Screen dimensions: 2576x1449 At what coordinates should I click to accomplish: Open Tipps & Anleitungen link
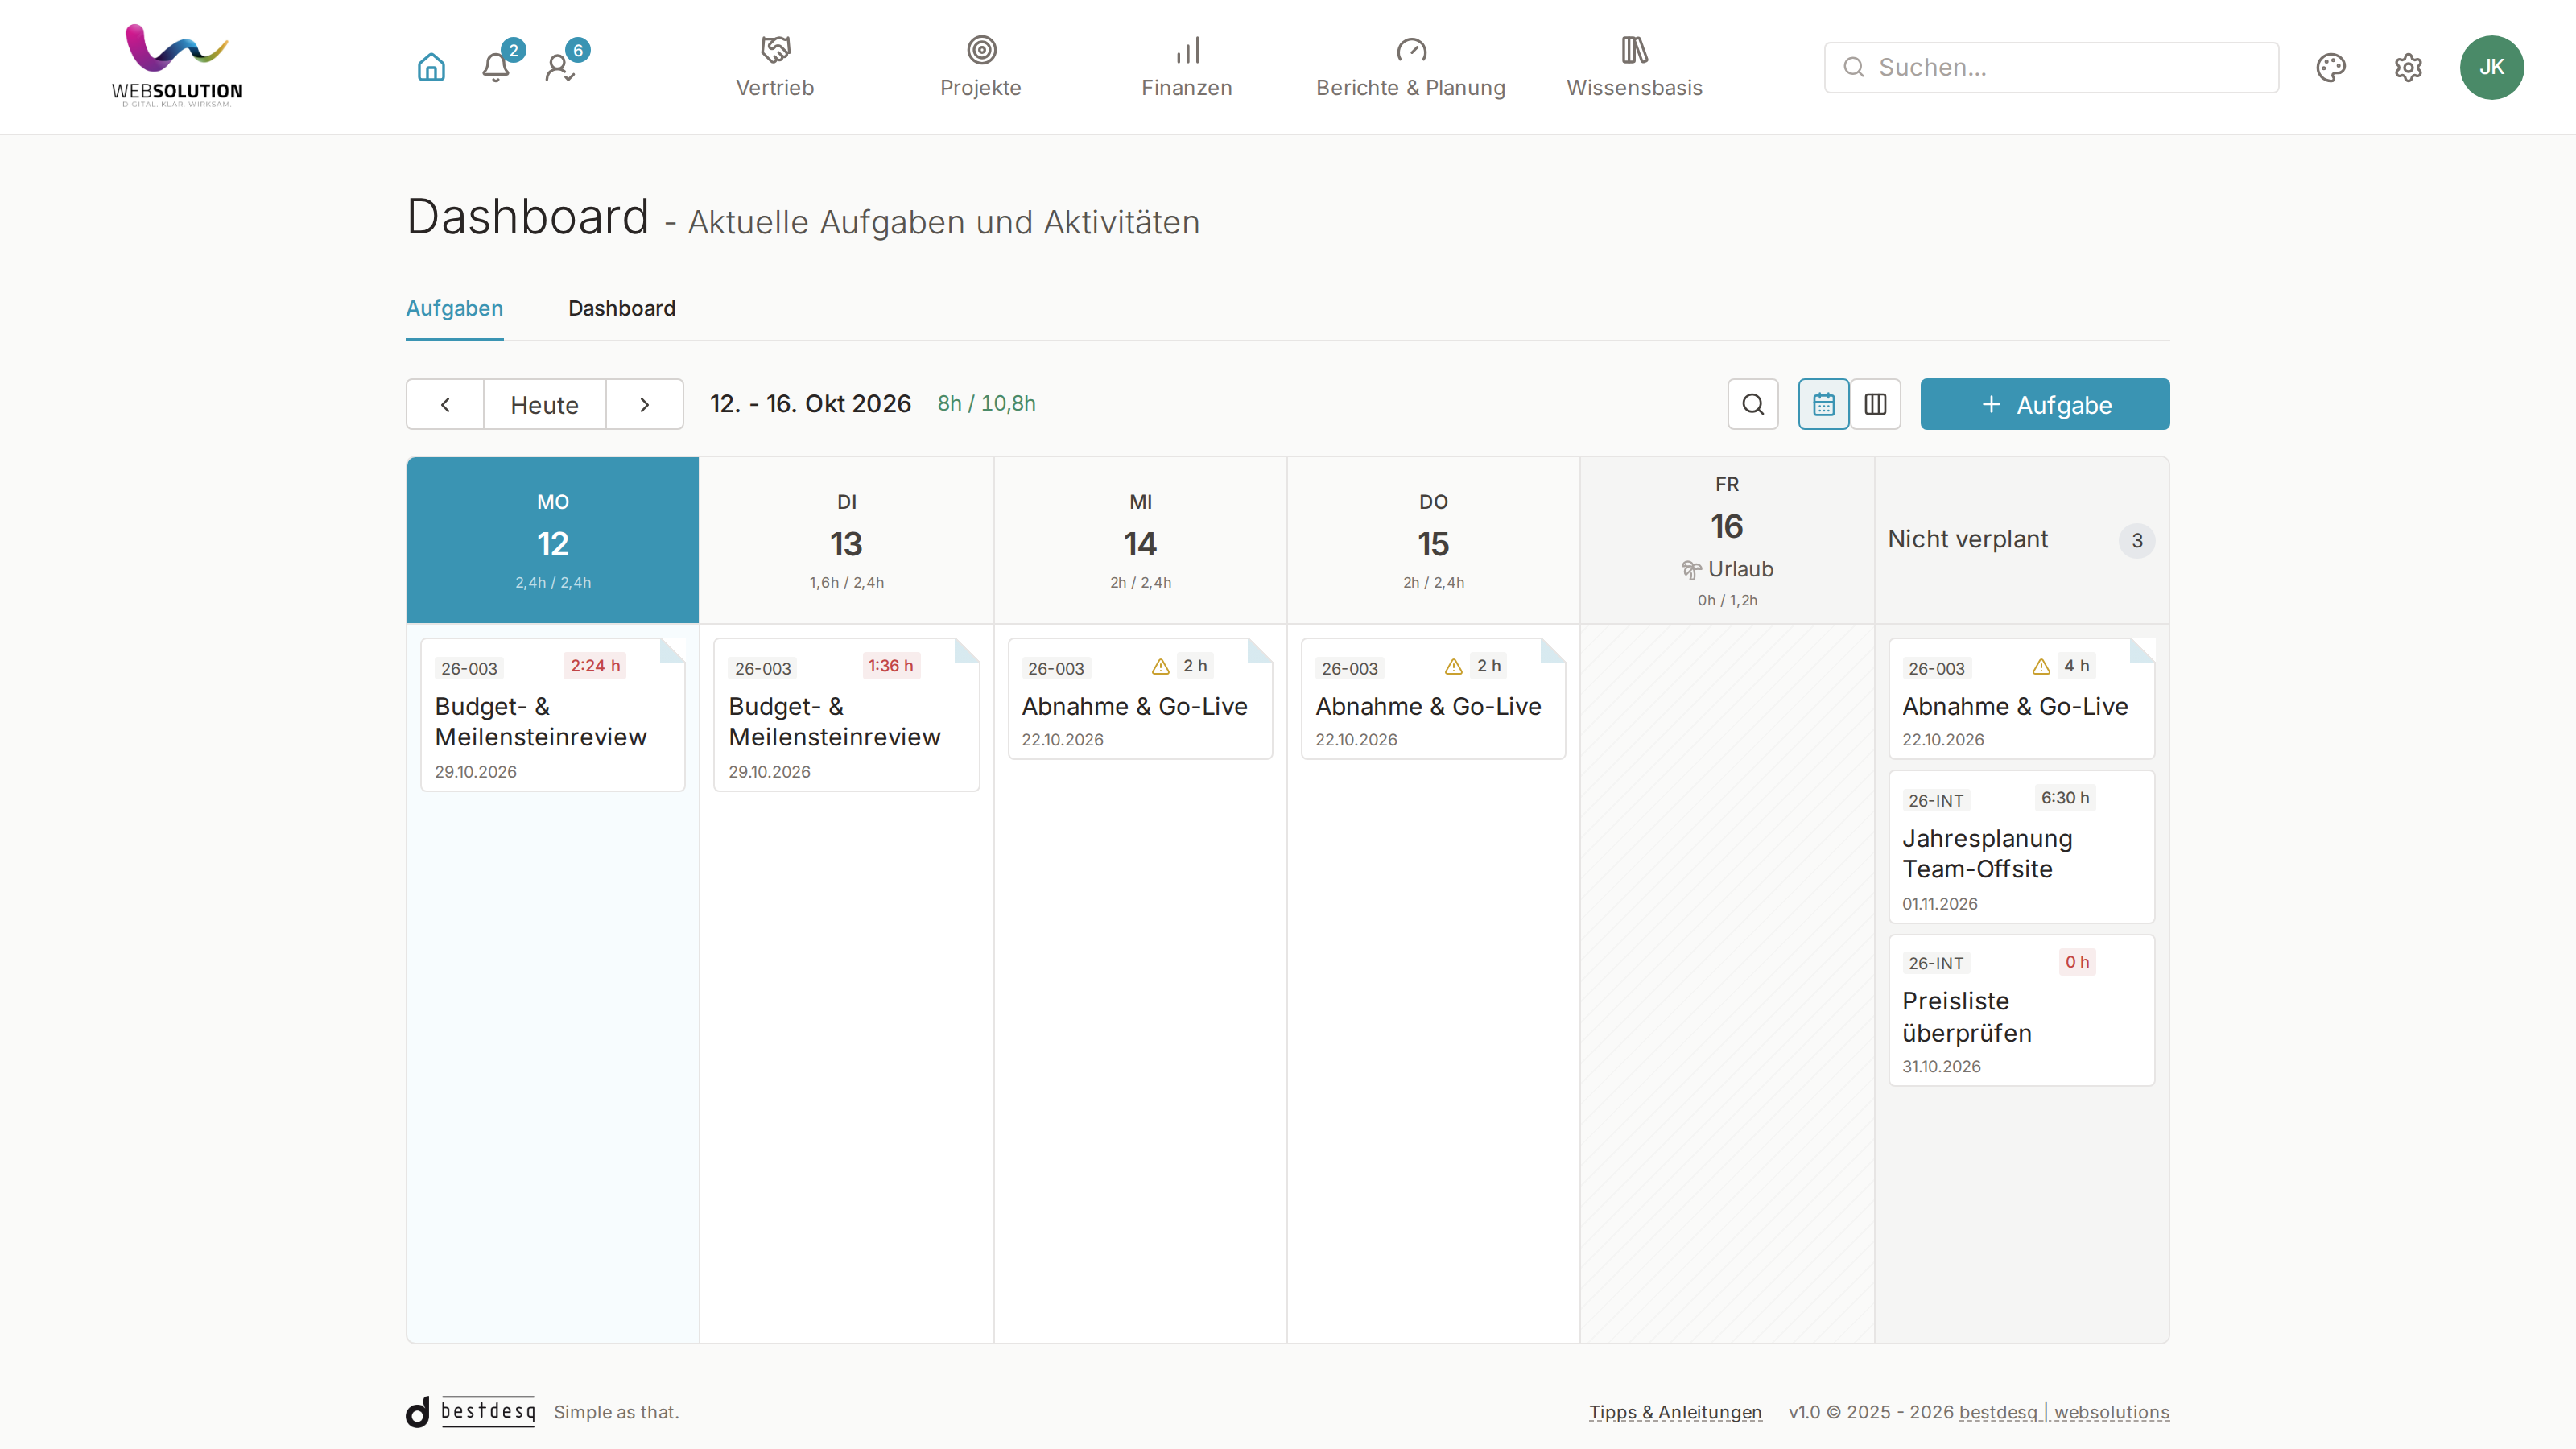(x=1675, y=1412)
